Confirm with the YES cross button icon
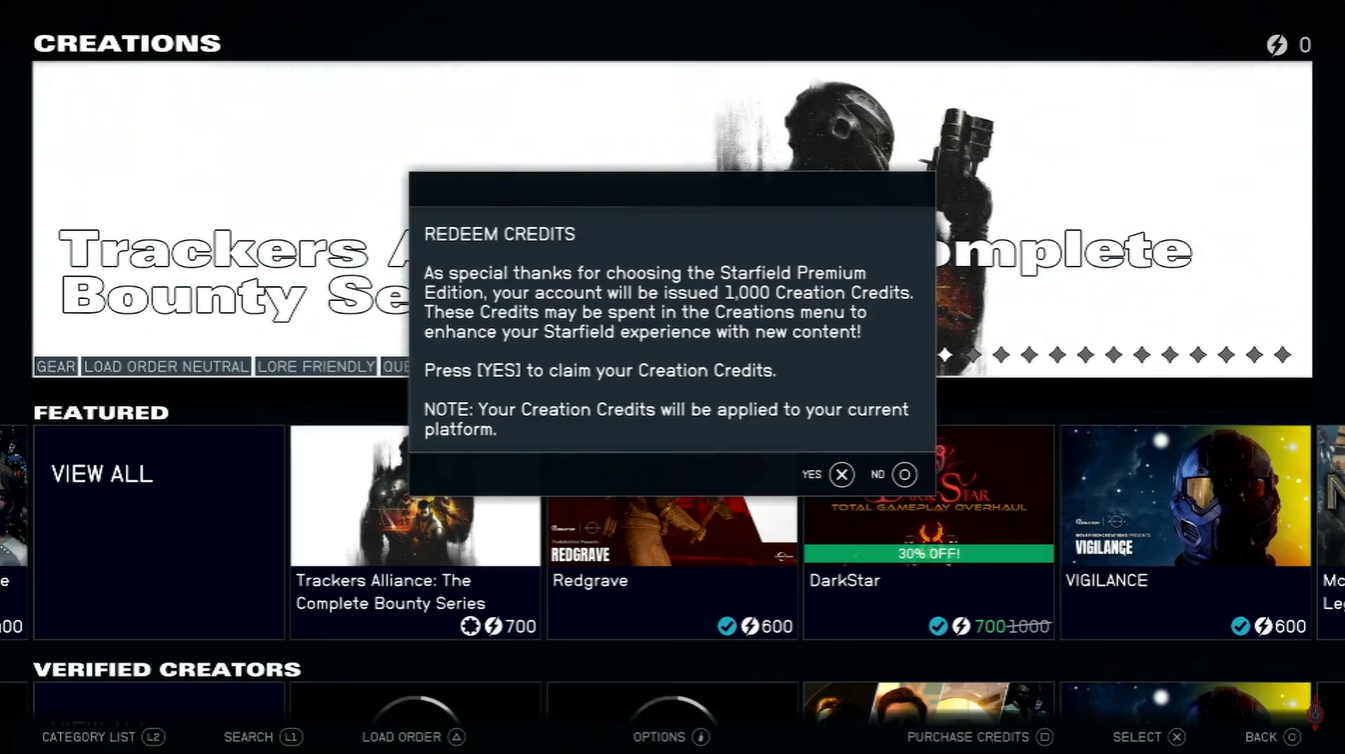1345x754 pixels. point(842,475)
